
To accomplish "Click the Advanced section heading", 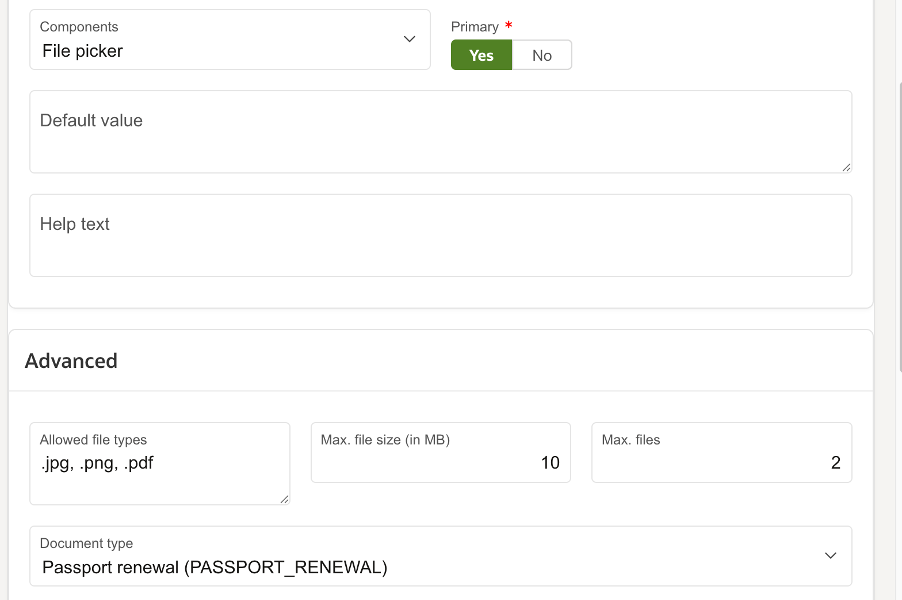I will [x=71, y=361].
